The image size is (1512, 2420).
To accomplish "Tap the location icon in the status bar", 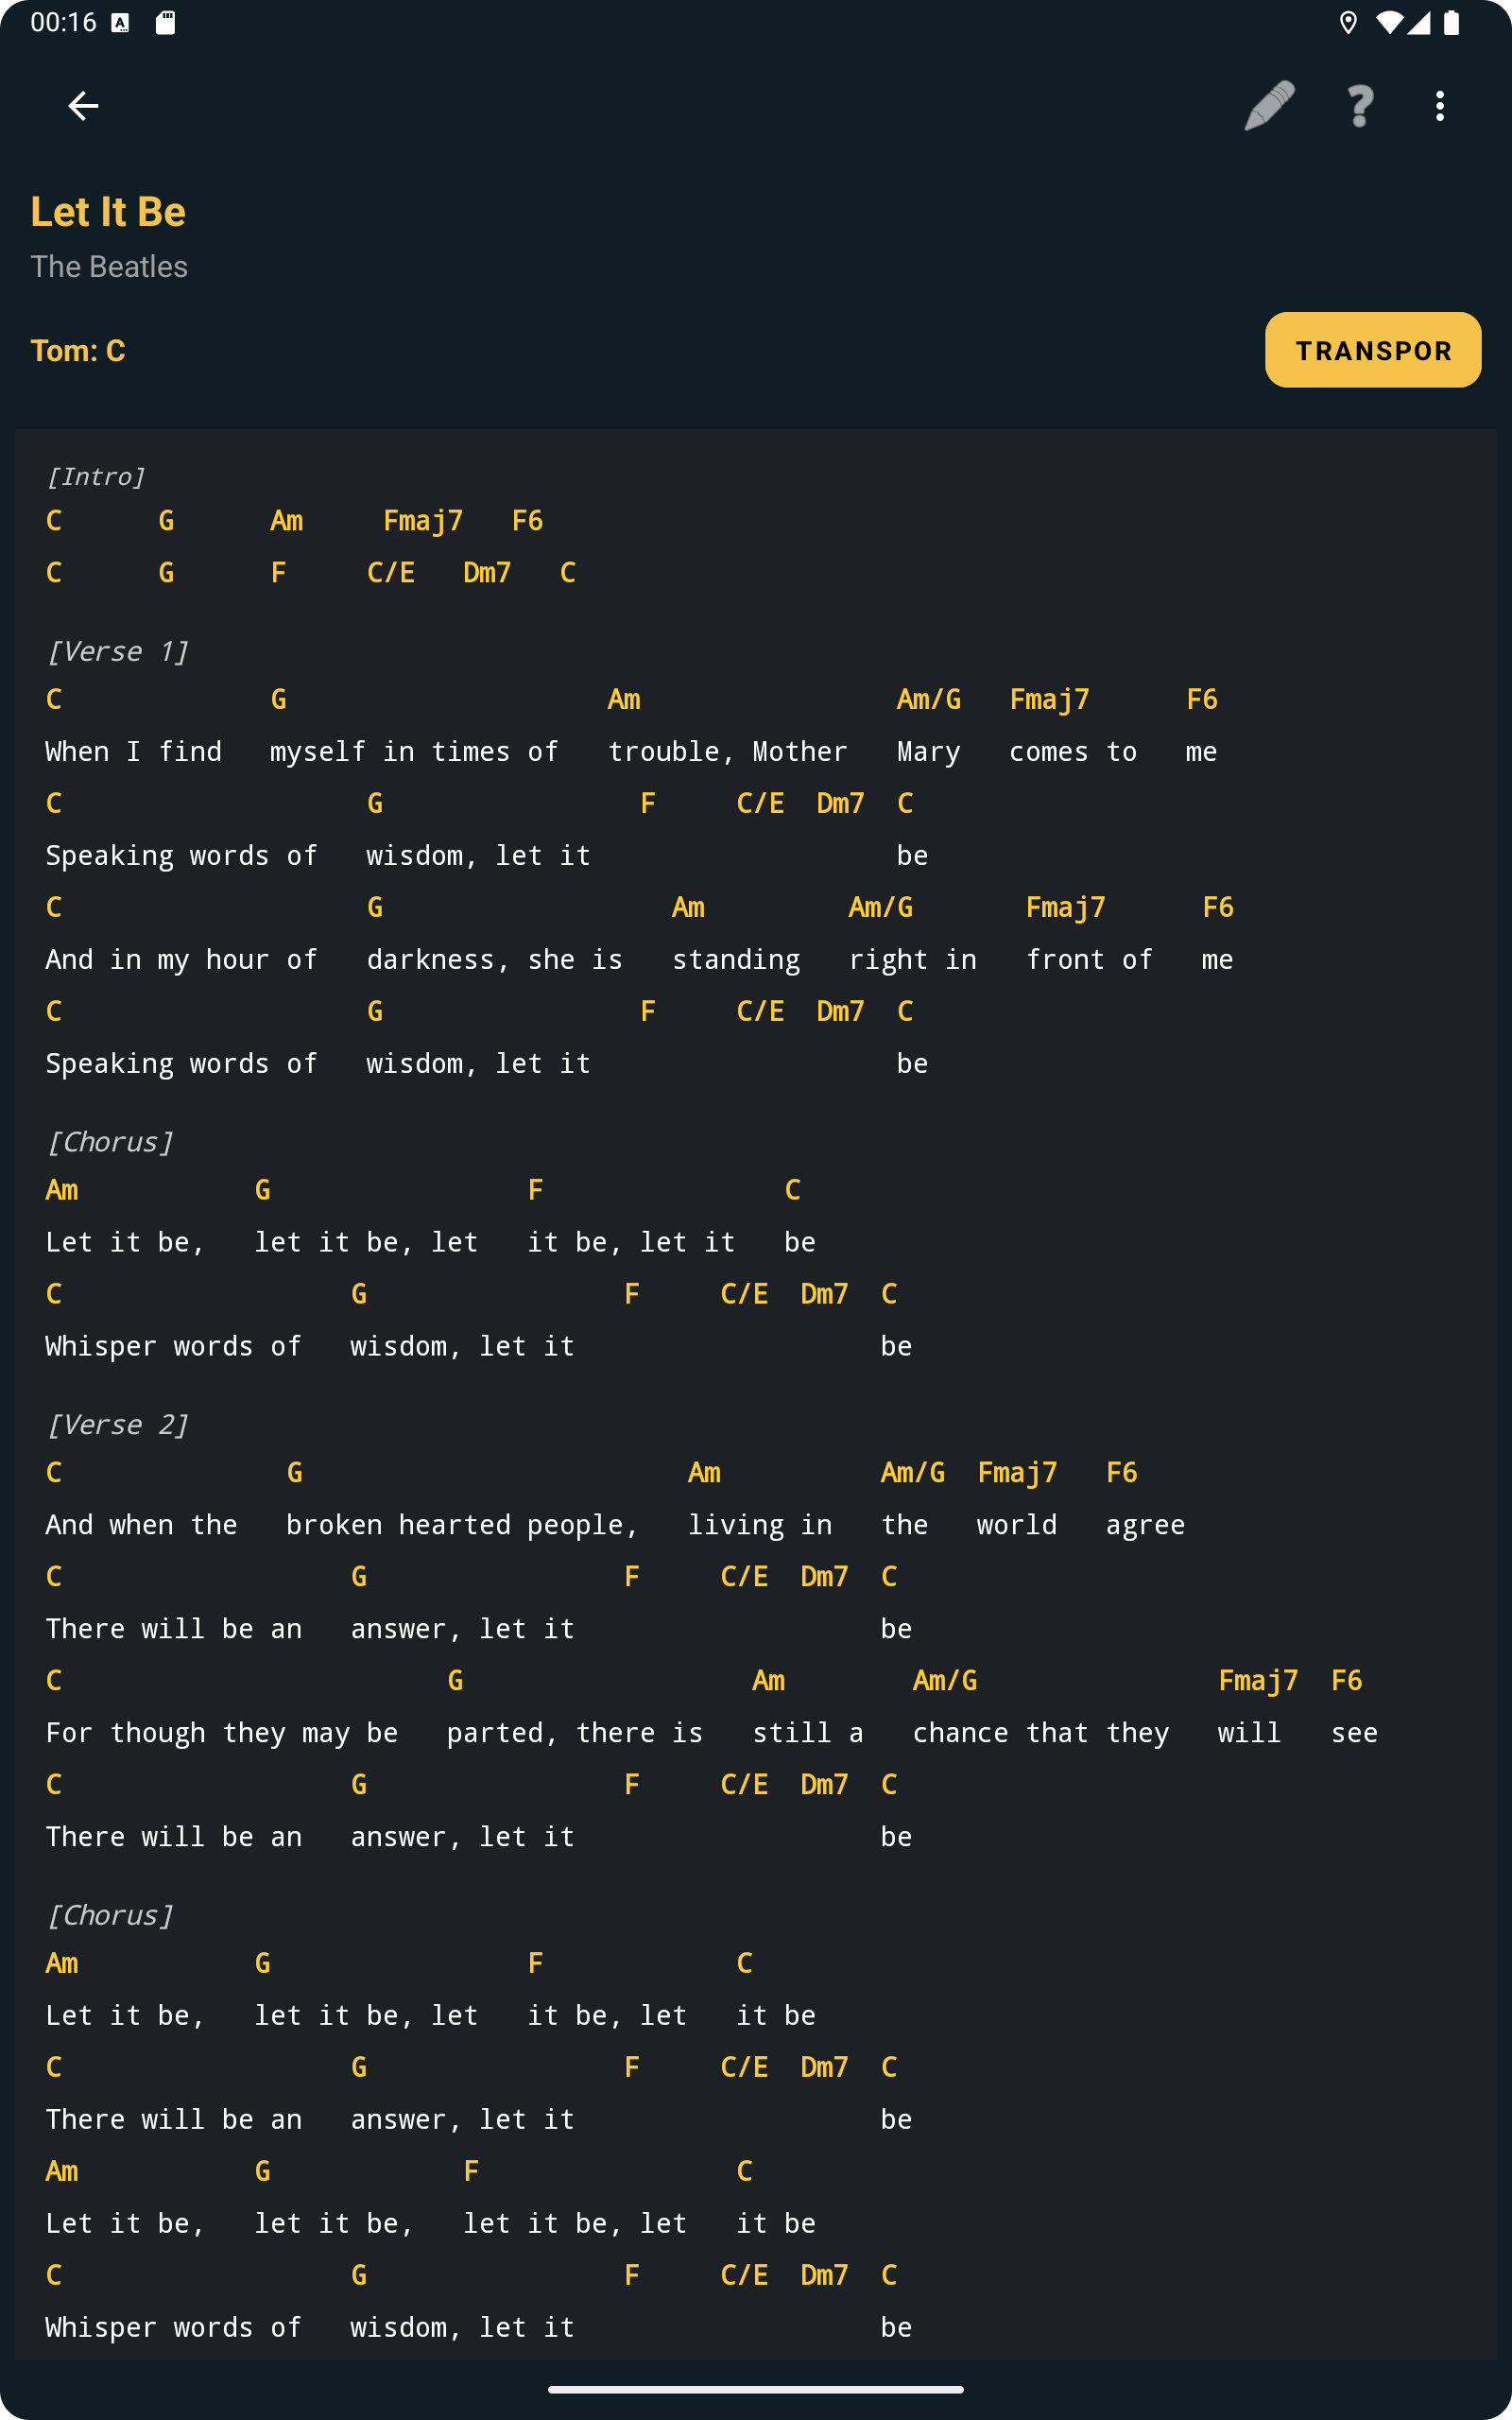I will tap(1350, 20).
